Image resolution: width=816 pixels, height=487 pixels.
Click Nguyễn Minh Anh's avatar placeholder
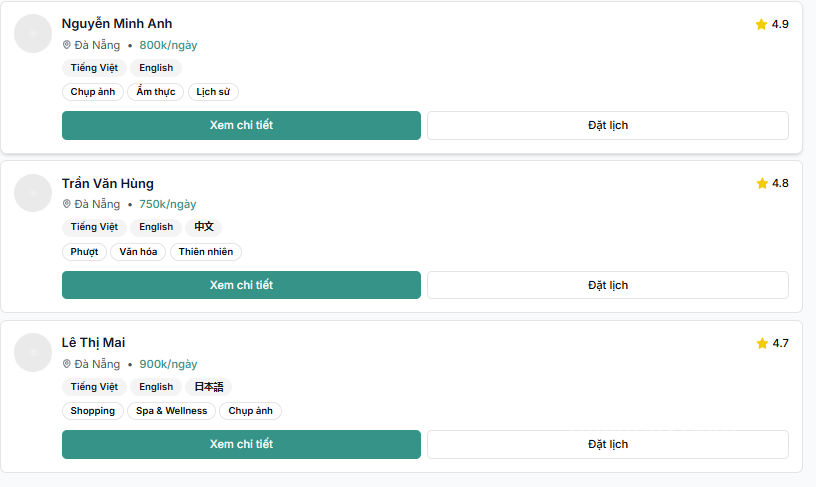tap(33, 33)
